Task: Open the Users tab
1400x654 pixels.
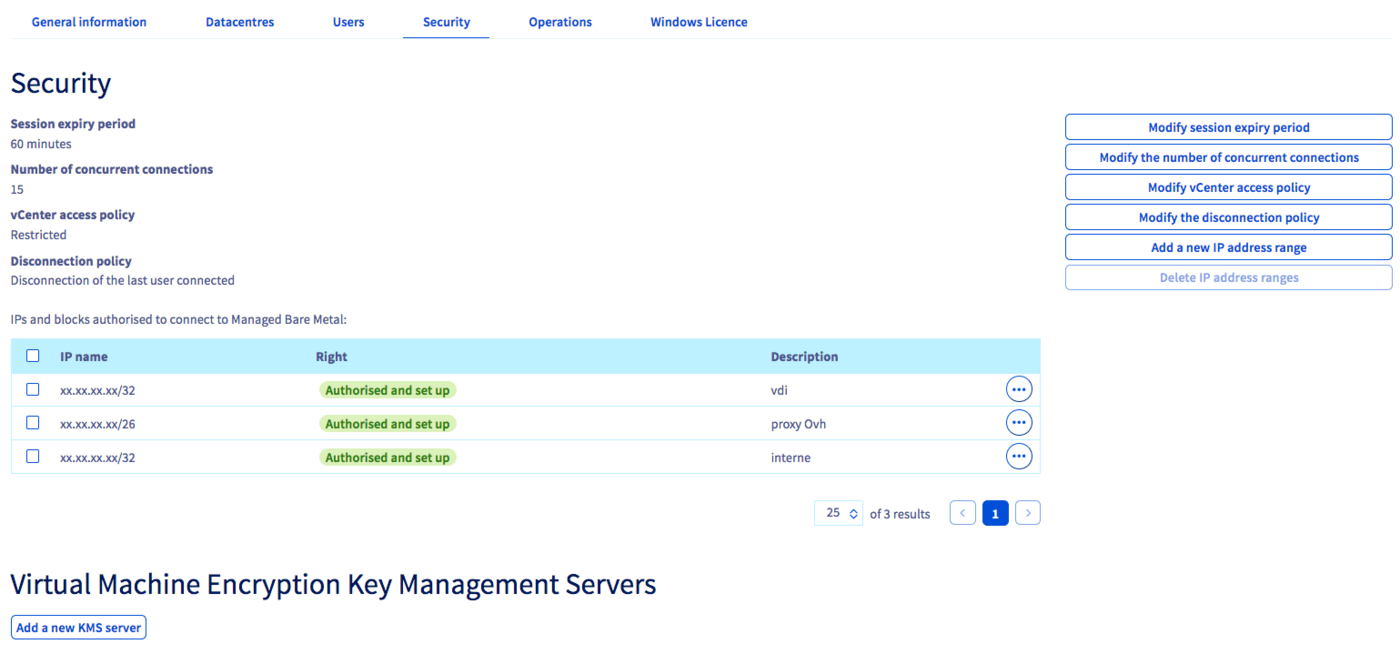Action: pyautogui.click(x=348, y=21)
